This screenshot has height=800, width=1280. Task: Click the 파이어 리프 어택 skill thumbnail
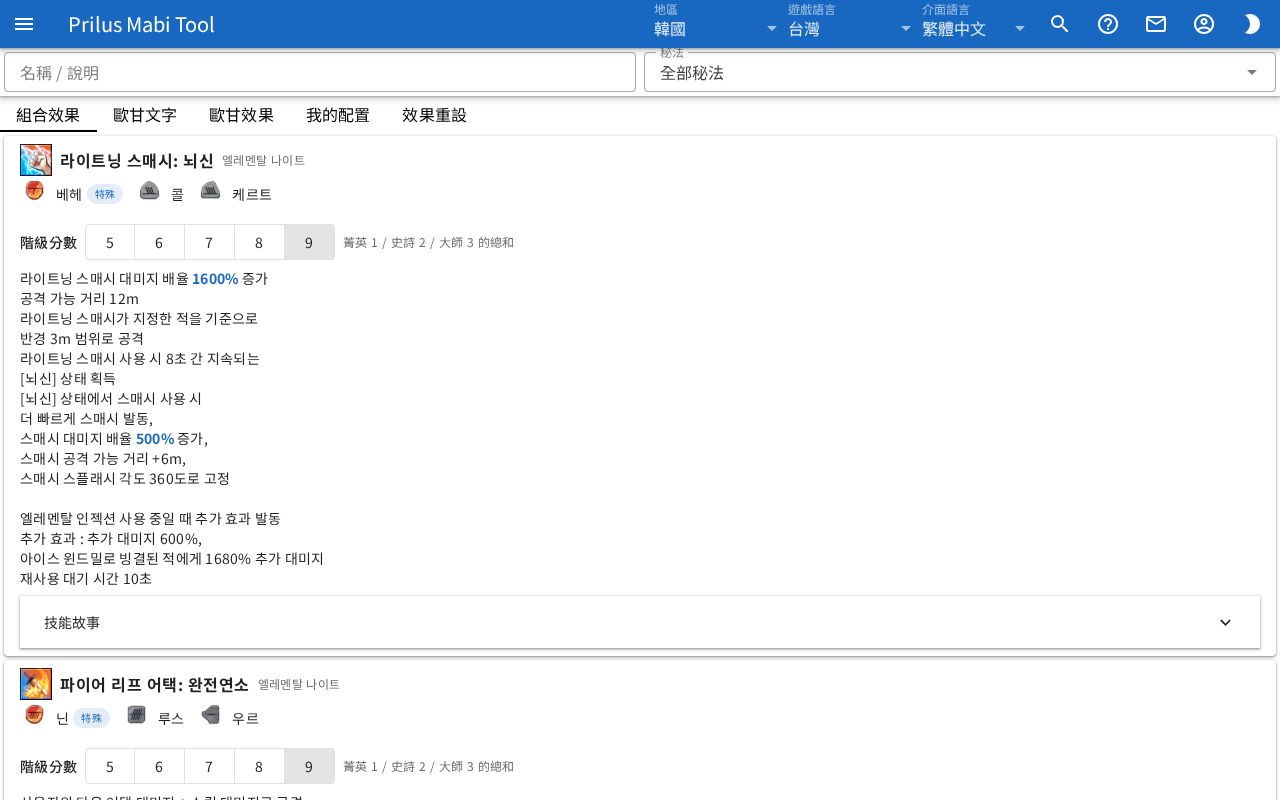click(x=36, y=684)
